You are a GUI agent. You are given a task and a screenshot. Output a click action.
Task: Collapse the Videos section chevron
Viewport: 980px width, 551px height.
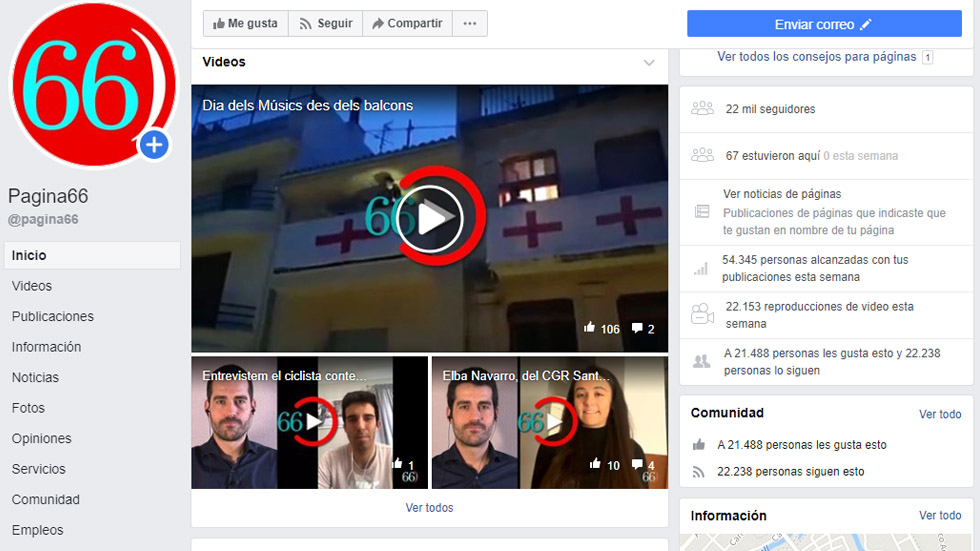pos(649,63)
